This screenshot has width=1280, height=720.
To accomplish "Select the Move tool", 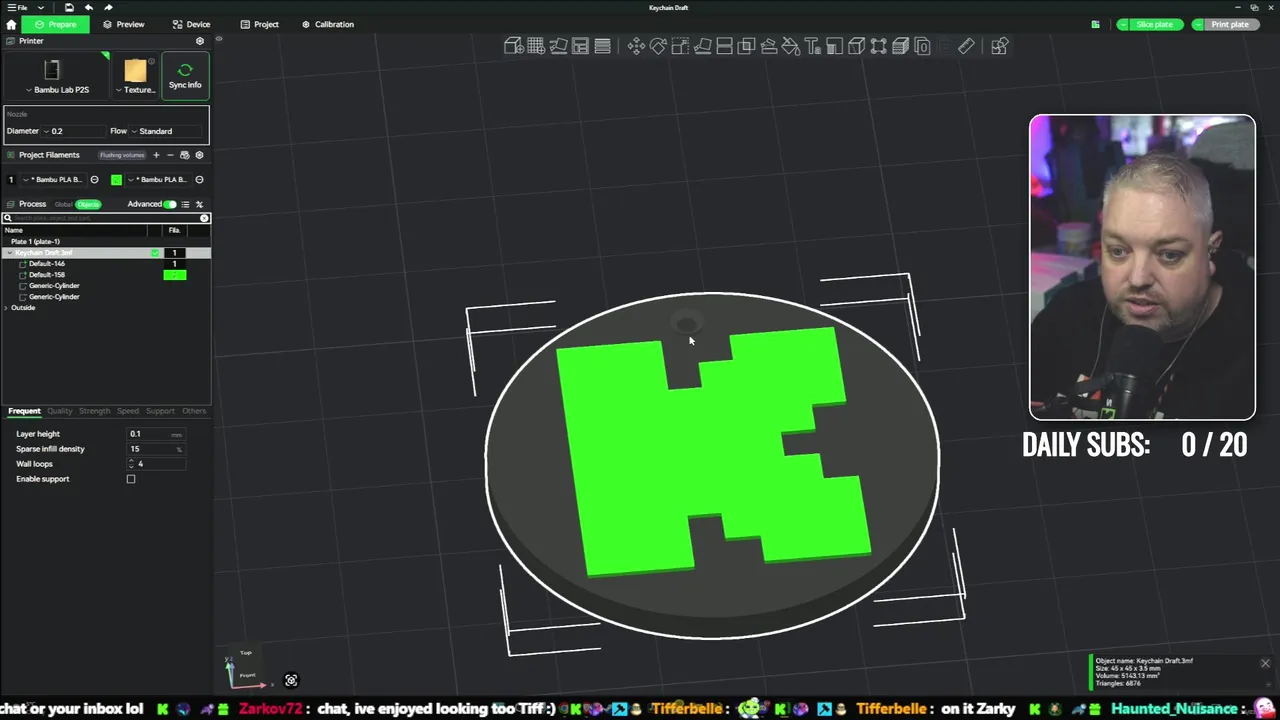I will 636,46.
